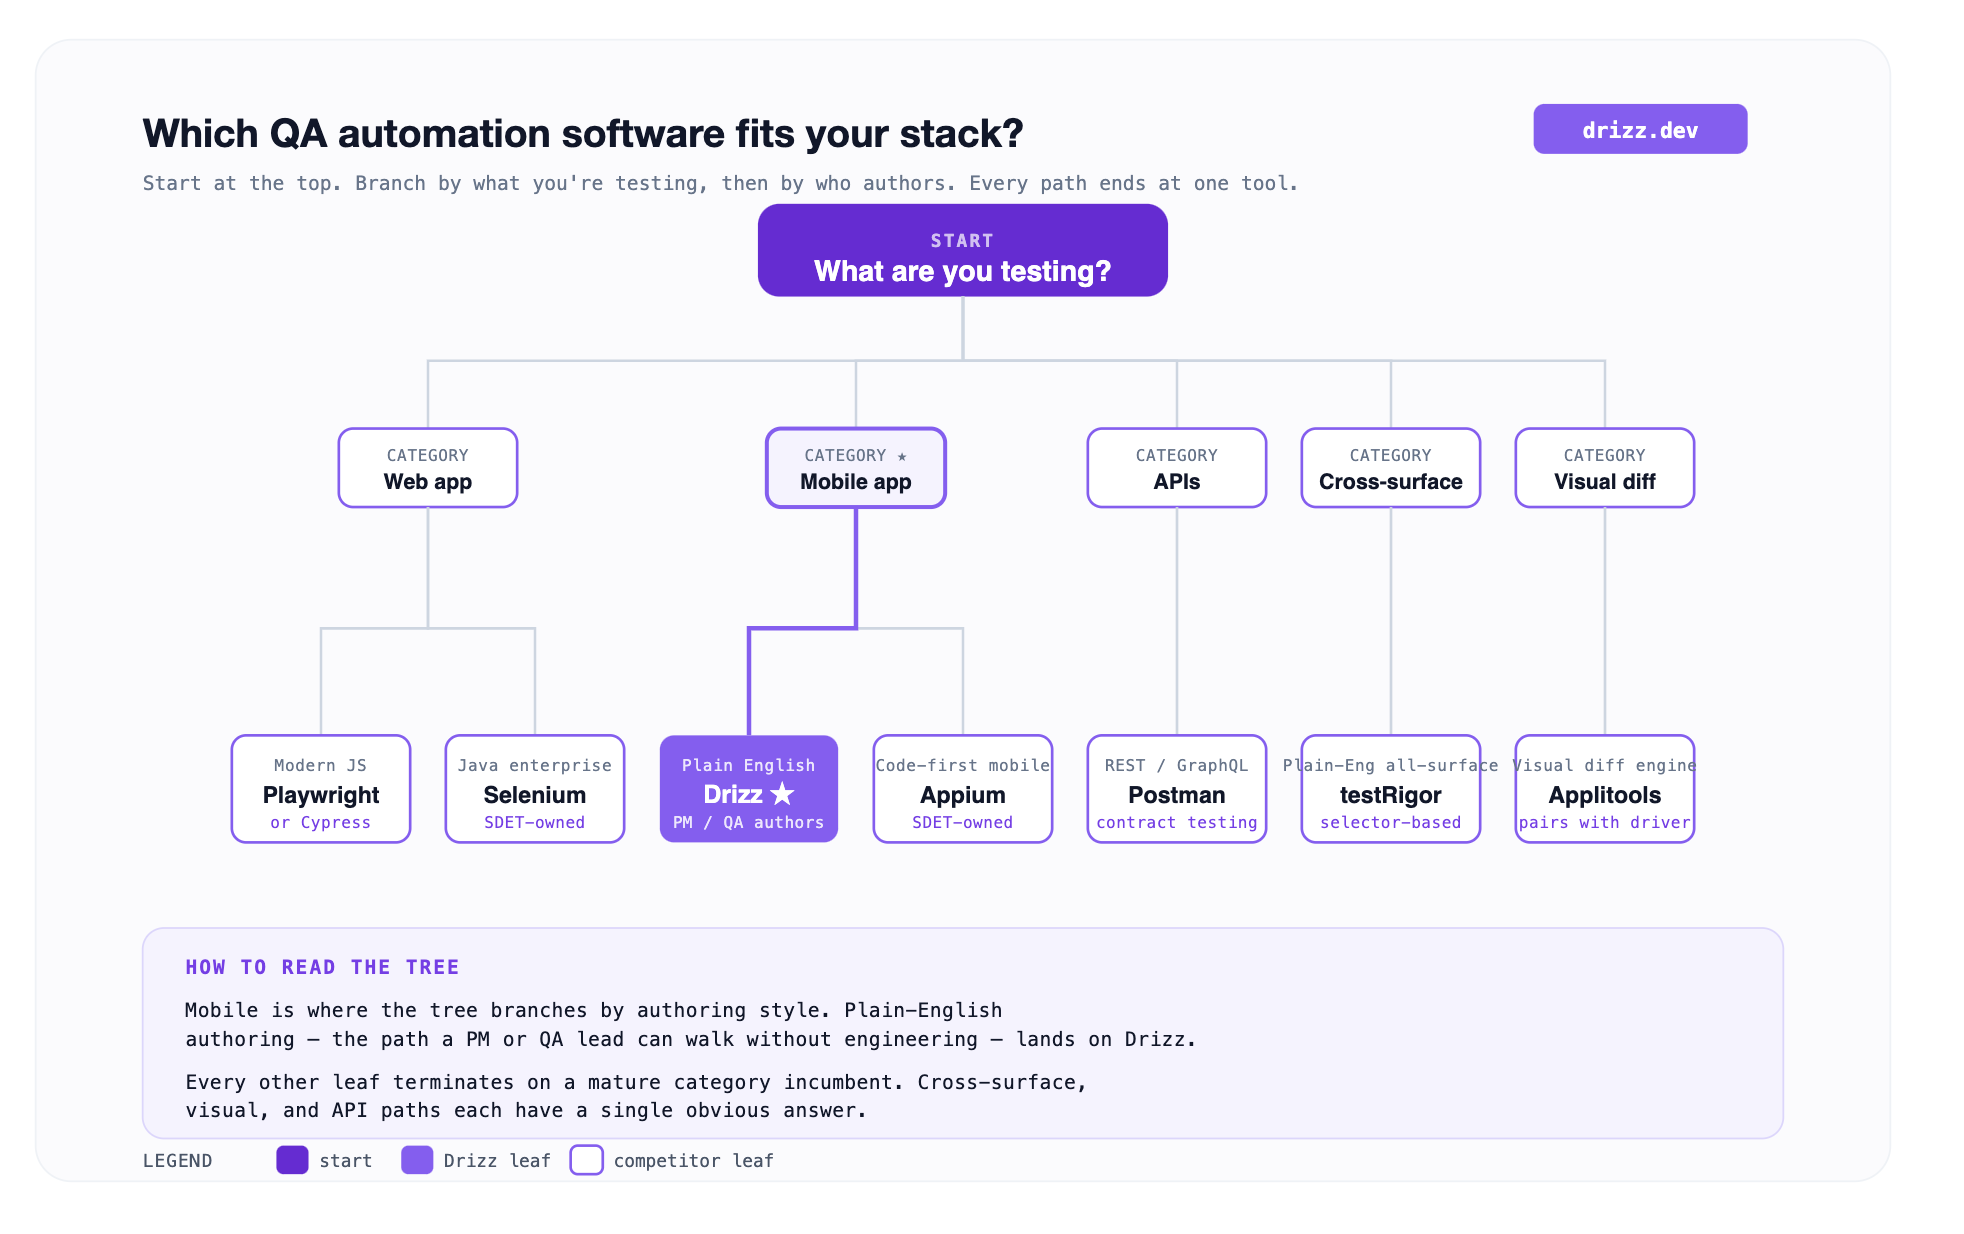
Task: Select the APIs category node
Action: [x=1177, y=468]
